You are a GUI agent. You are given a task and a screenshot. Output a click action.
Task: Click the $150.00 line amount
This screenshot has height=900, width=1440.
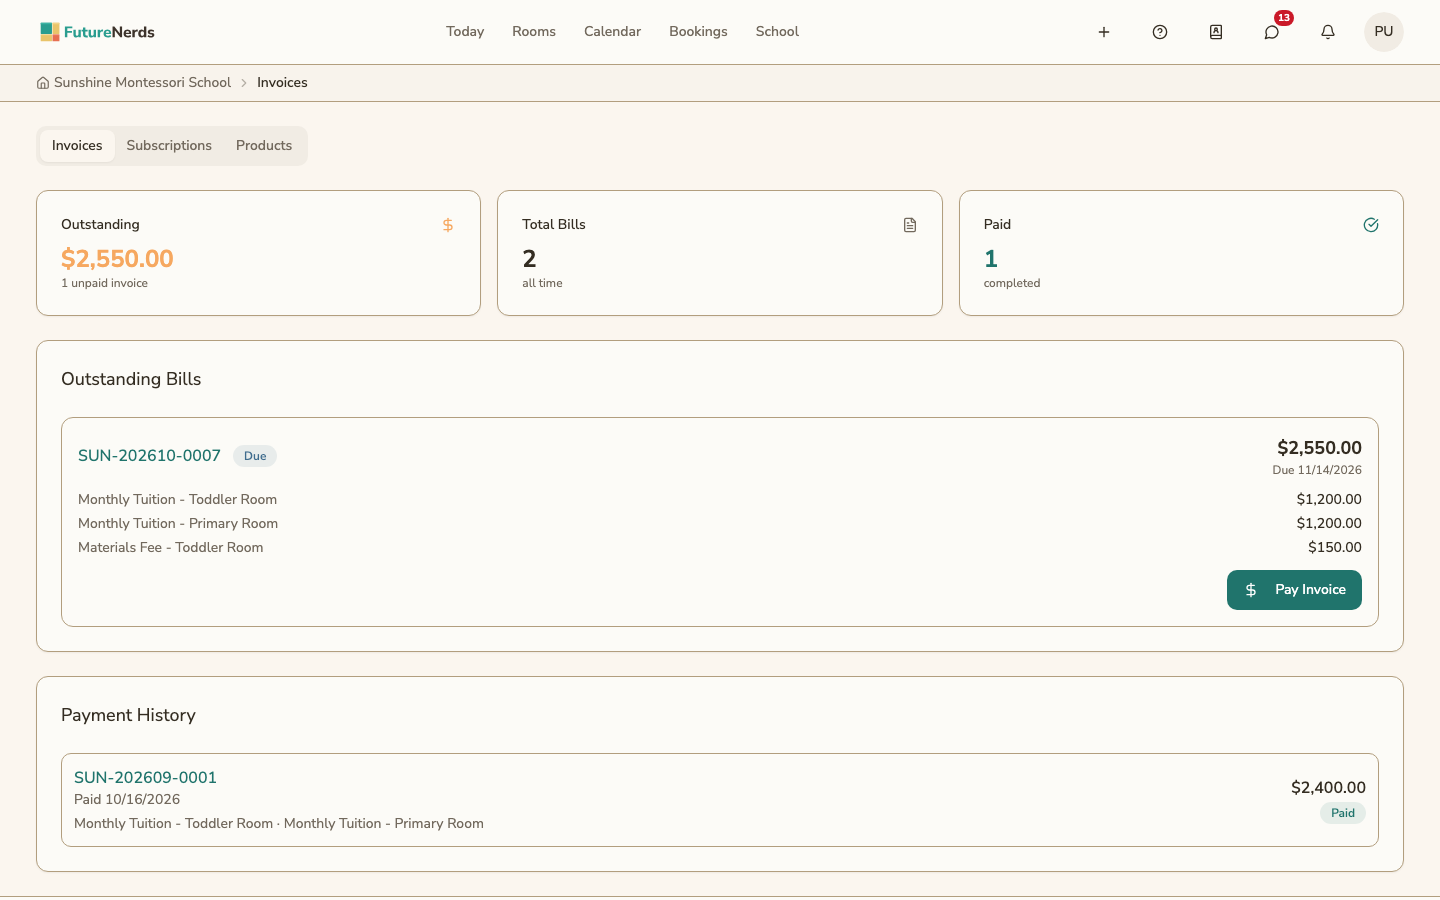tap(1335, 548)
